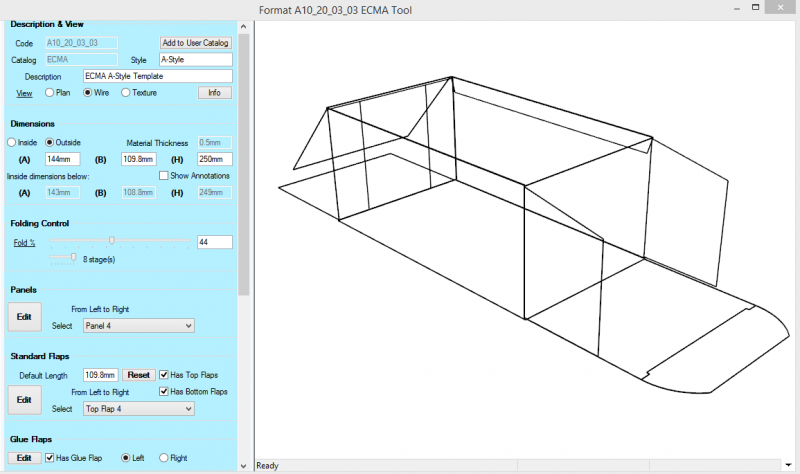Maximize the ECMA Tool window
Viewport: 800px width, 474px height.
[756, 8]
